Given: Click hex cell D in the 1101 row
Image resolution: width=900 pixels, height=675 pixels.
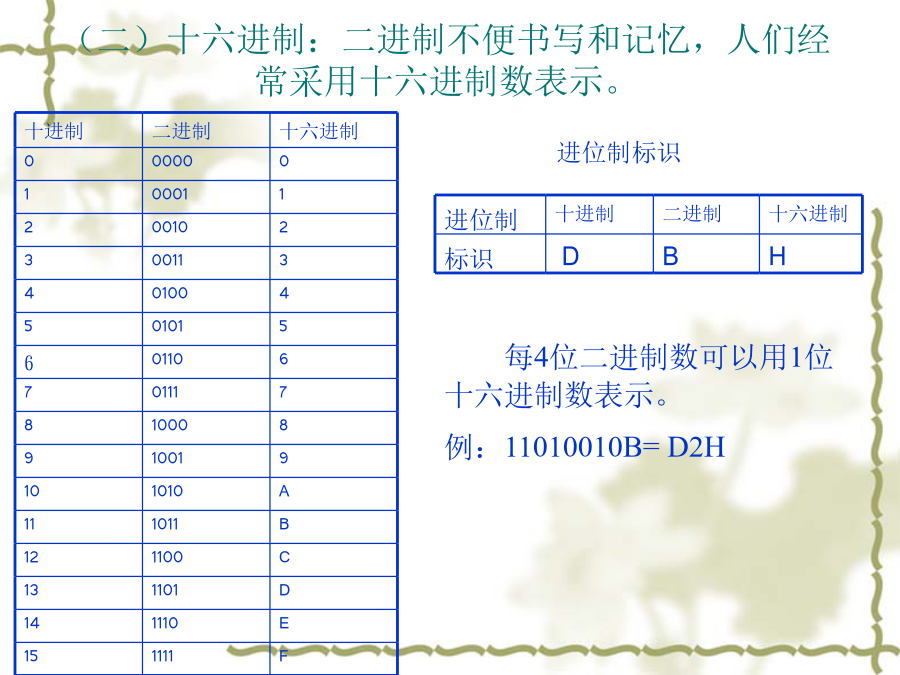Looking at the screenshot, I should tap(333, 593).
